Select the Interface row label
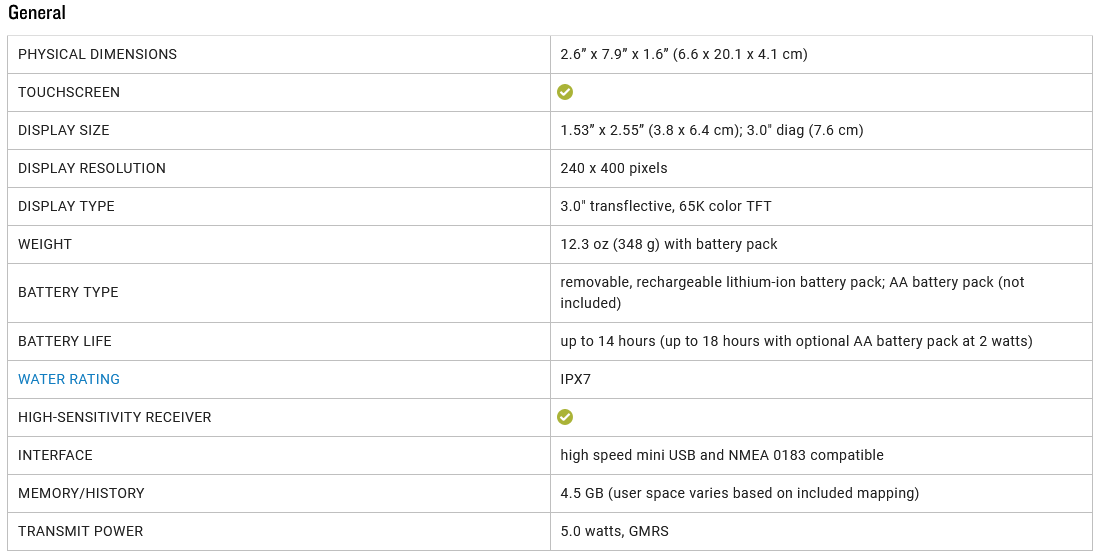The height and width of the screenshot is (557, 1101). 55,455
